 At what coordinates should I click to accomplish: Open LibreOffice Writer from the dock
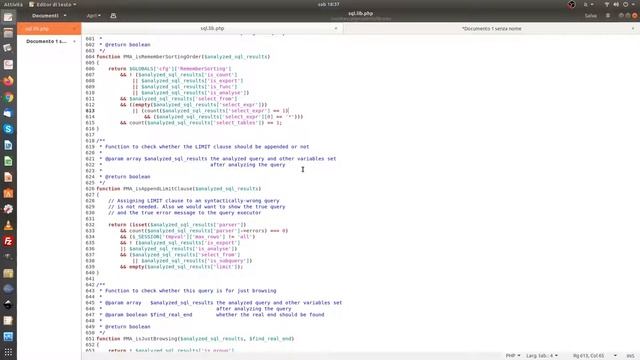(x=8, y=145)
